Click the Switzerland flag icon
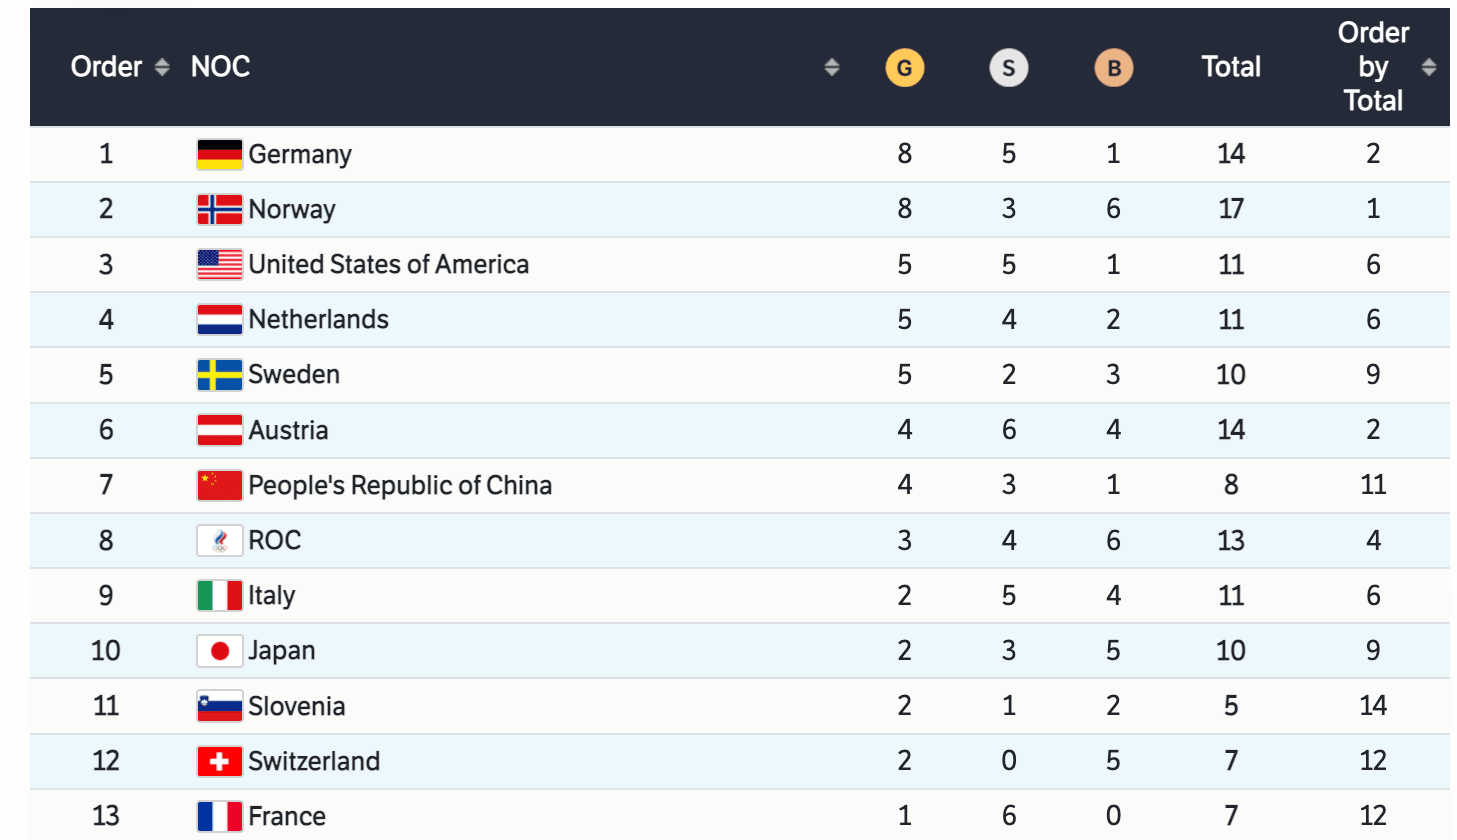 [219, 762]
